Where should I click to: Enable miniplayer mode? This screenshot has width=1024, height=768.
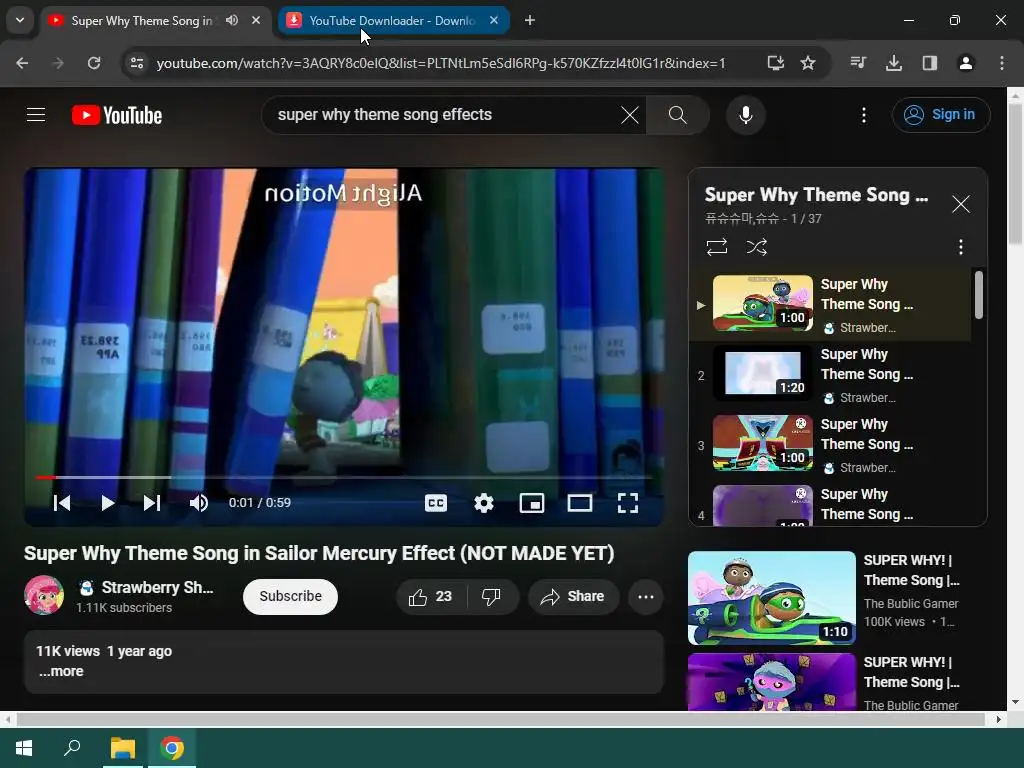532,503
